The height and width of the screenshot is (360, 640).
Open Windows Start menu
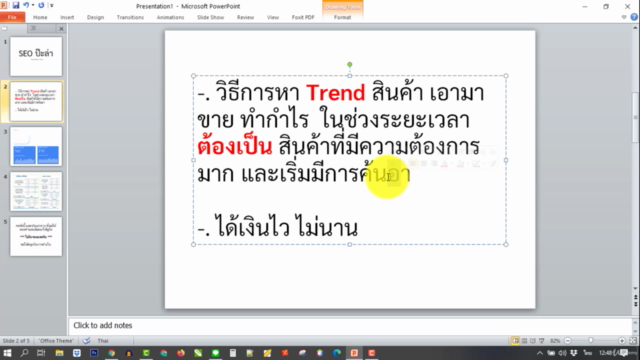[x=7, y=353]
